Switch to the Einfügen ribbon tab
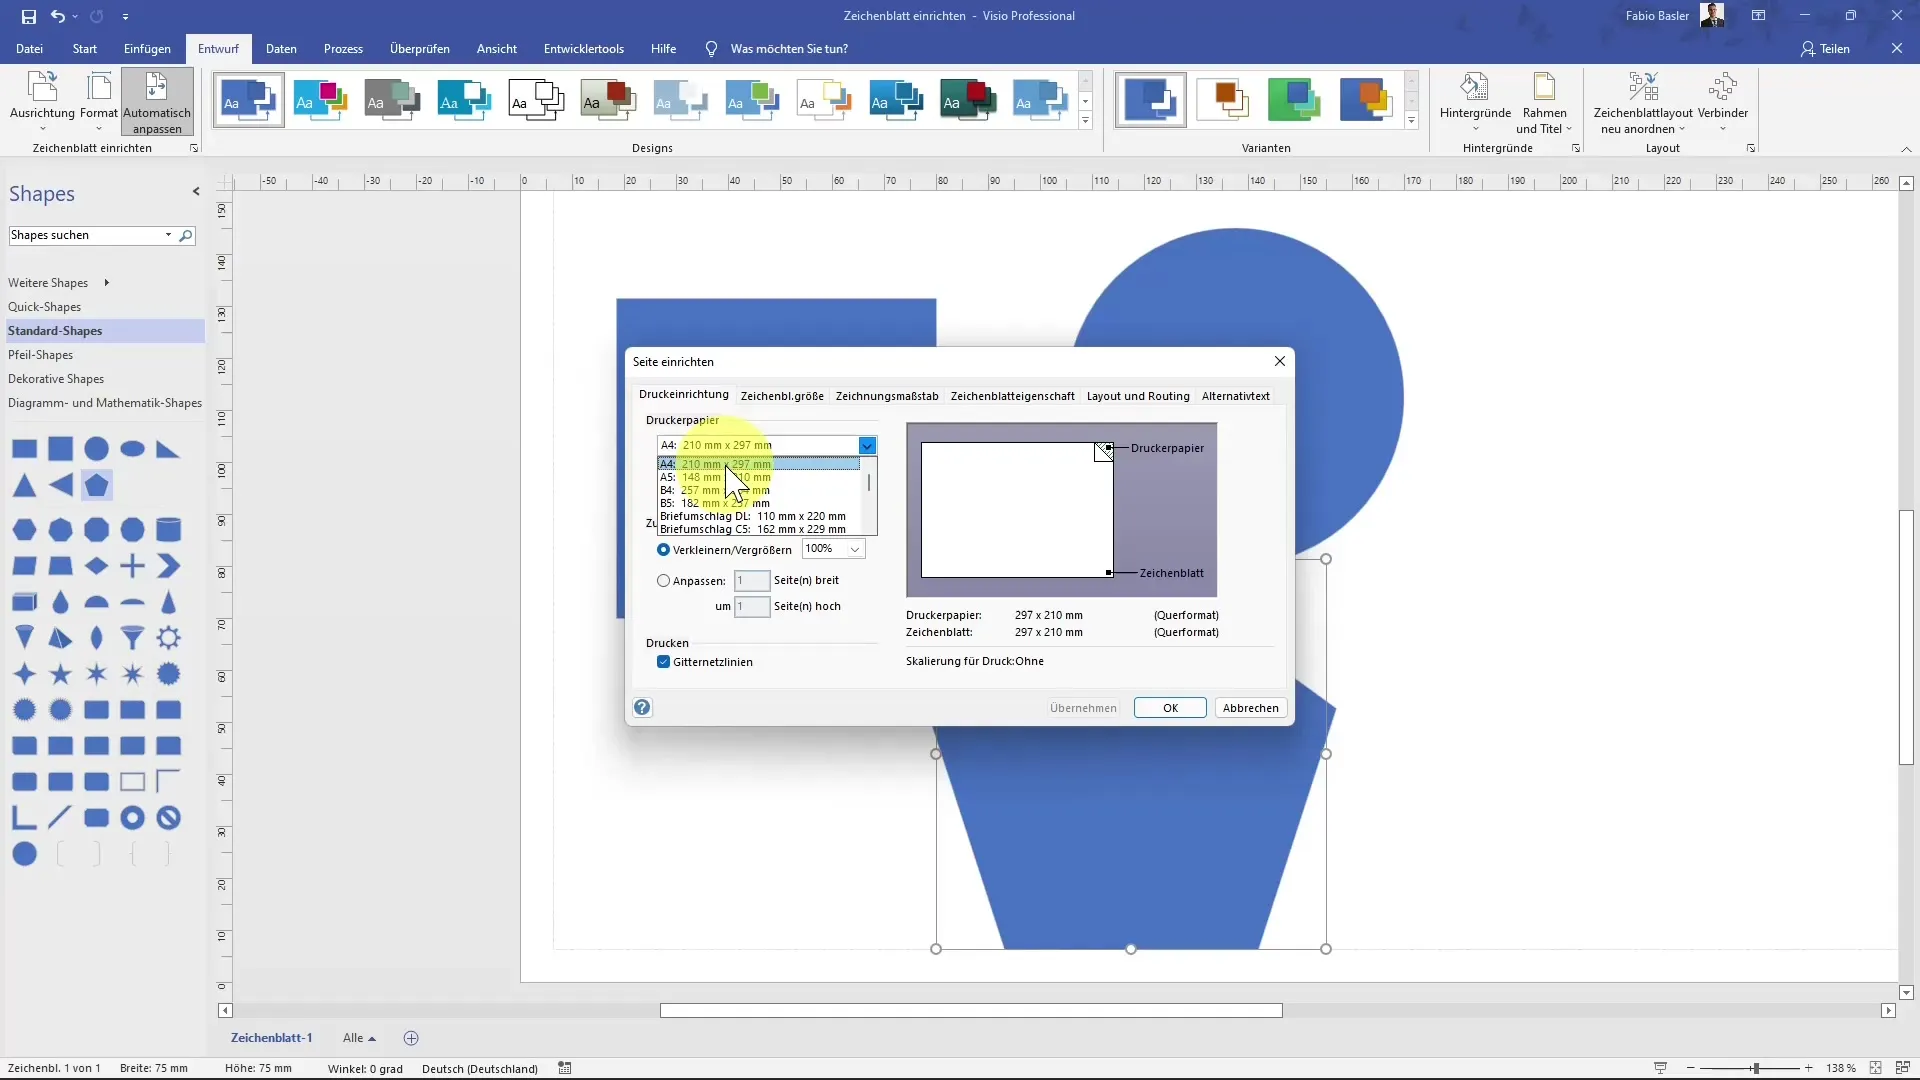 [147, 49]
